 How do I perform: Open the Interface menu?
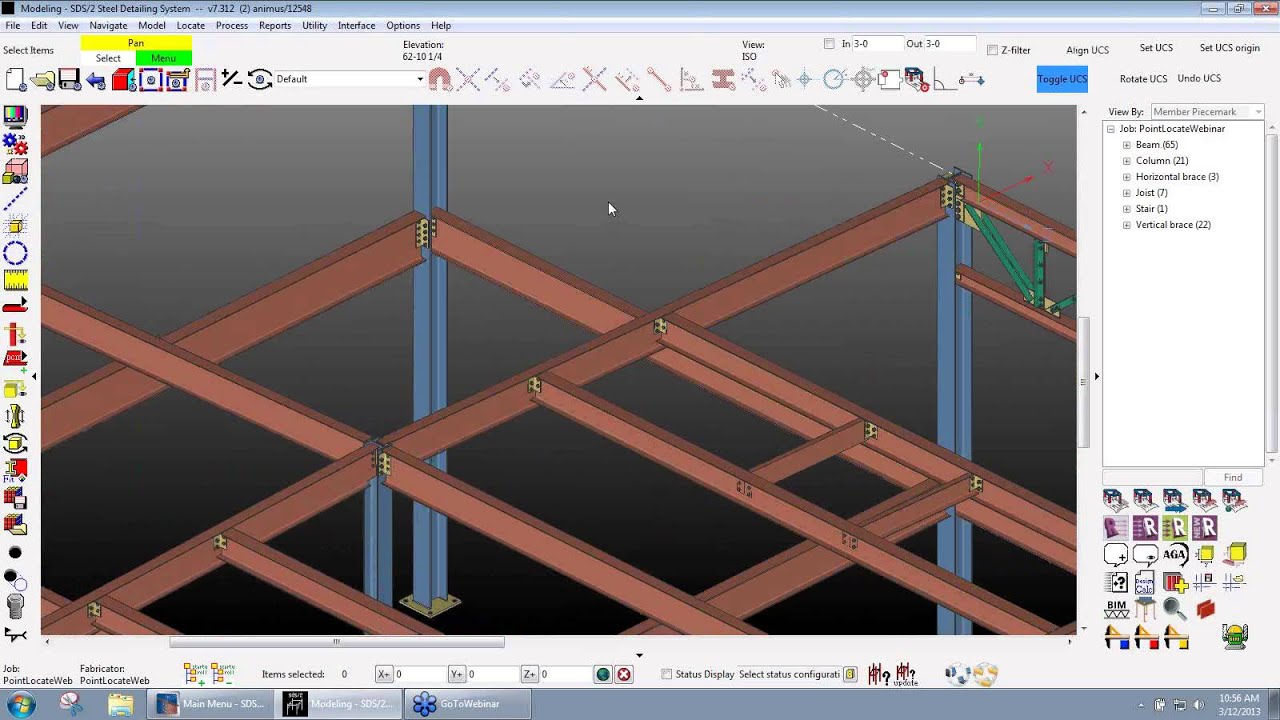pos(357,25)
